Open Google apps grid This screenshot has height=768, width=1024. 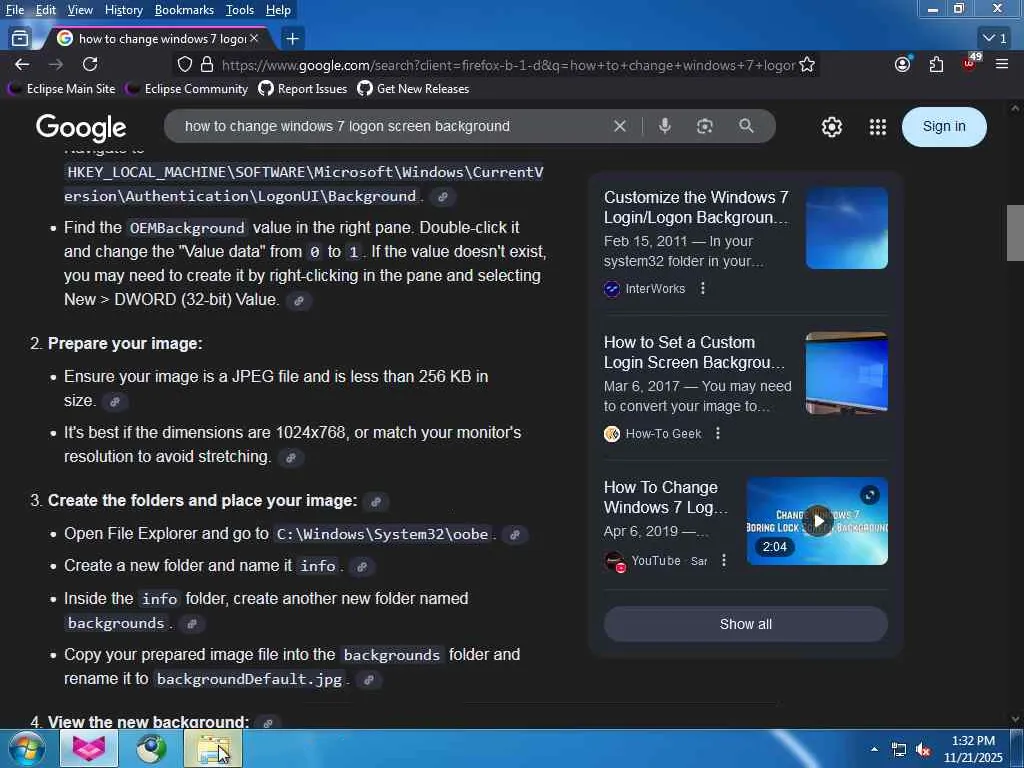(878, 127)
